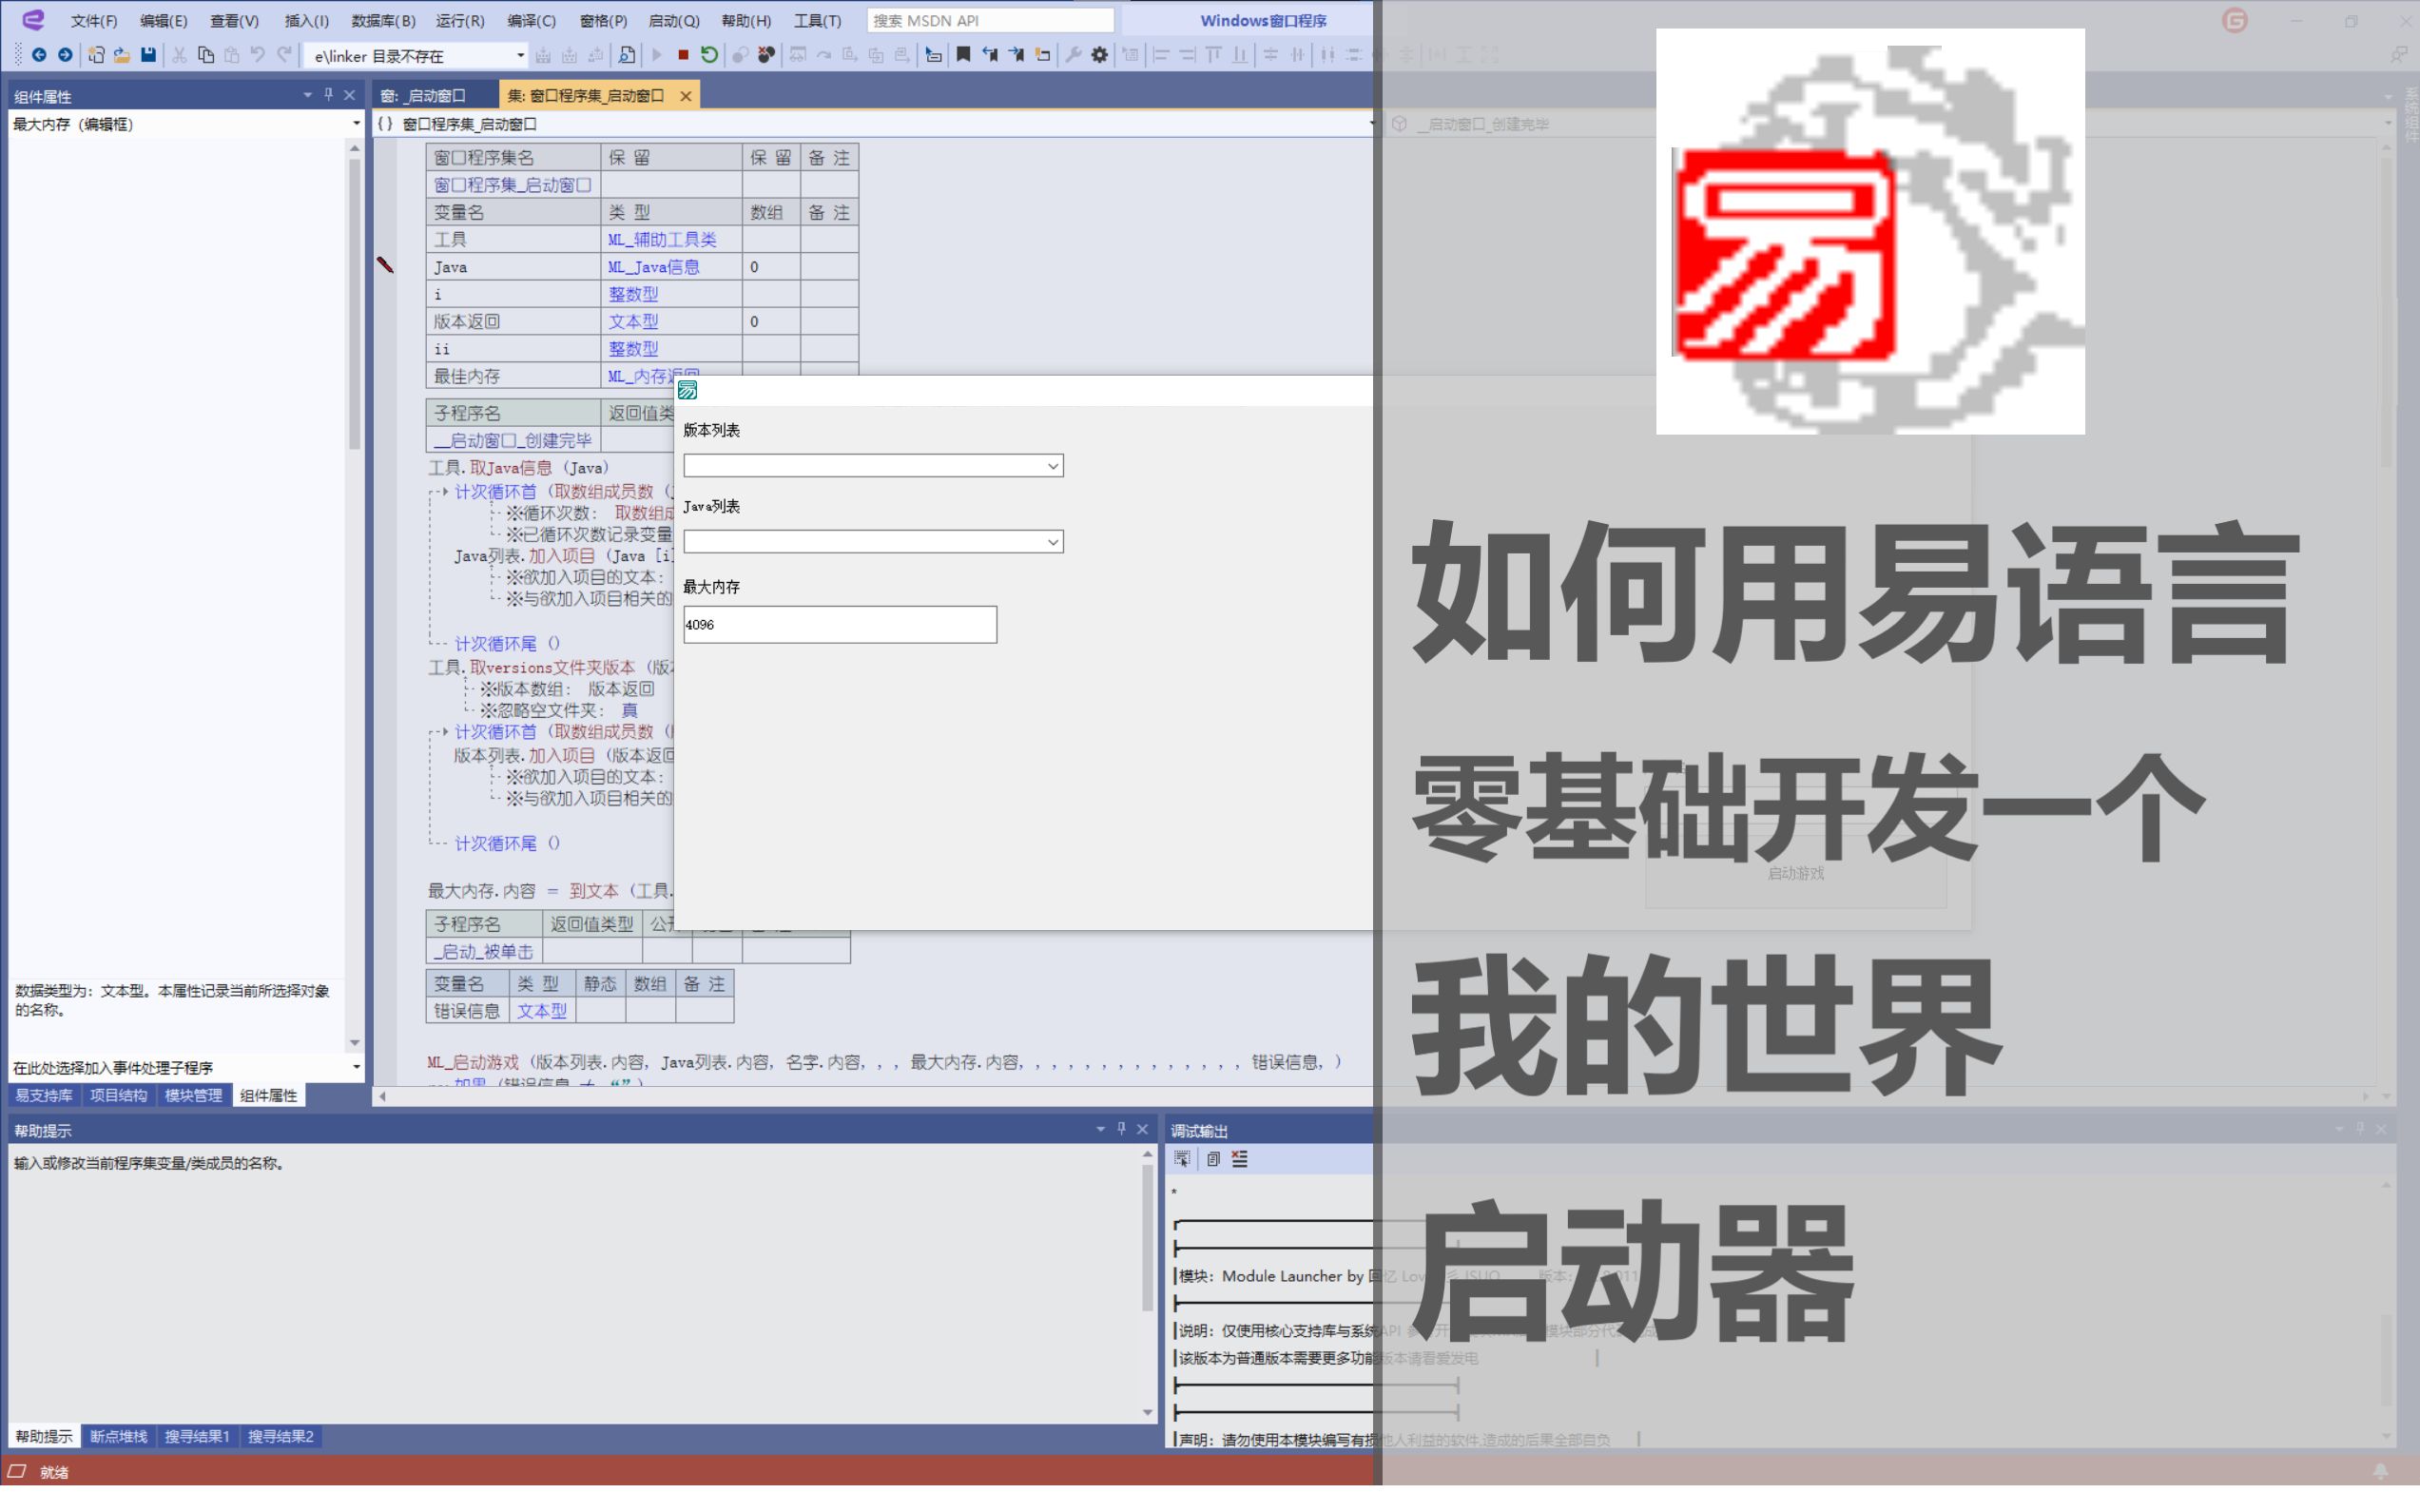
Task: Click the 搜索 MSDN API search box
Action: [x=989, y=20]
